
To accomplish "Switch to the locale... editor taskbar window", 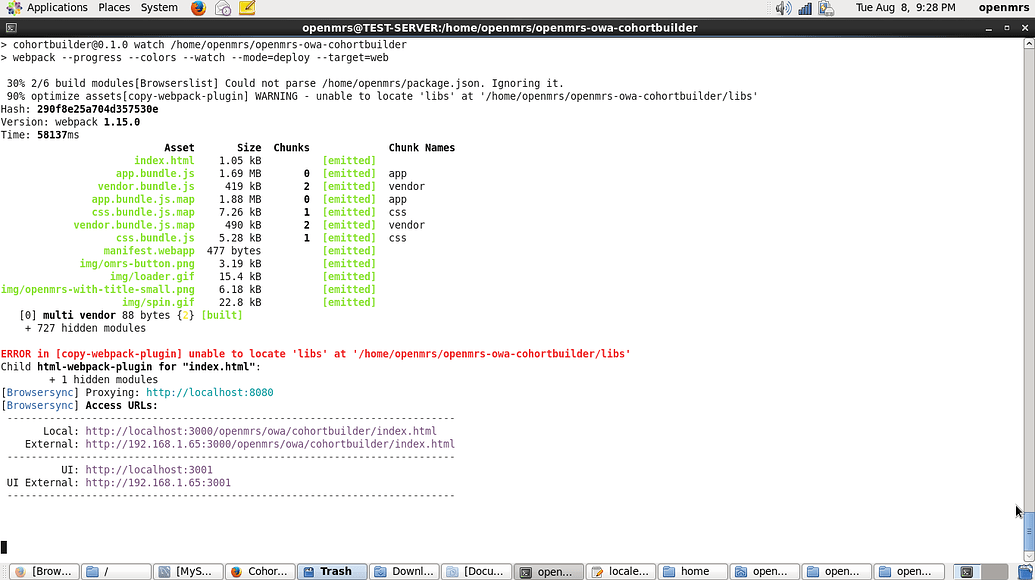I will coord(620,571).
